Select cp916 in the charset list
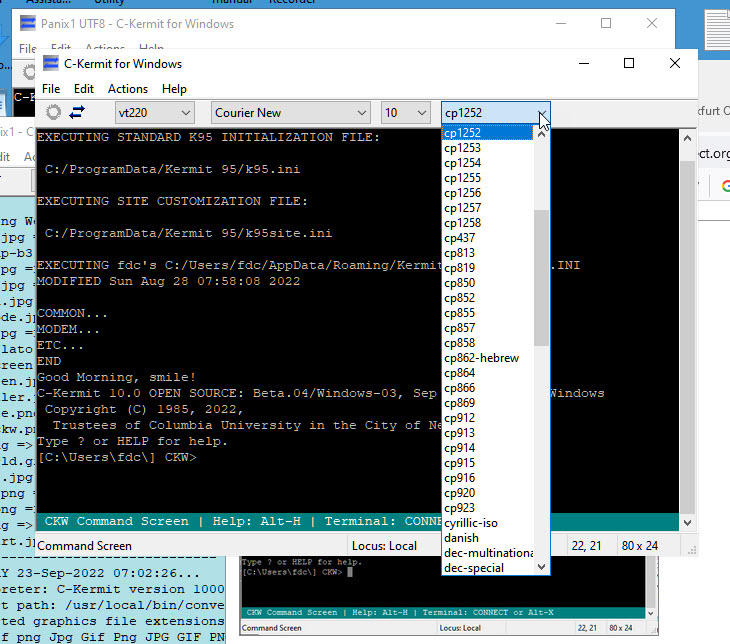 (487, 478)
